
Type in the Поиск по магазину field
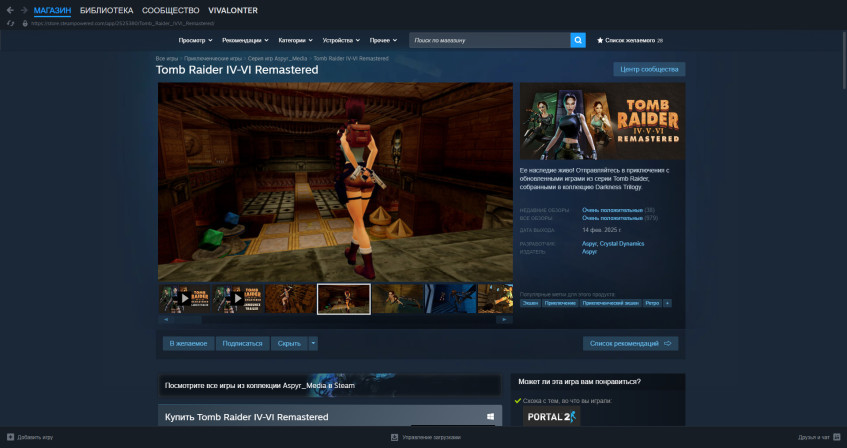[x=489, y=40]
